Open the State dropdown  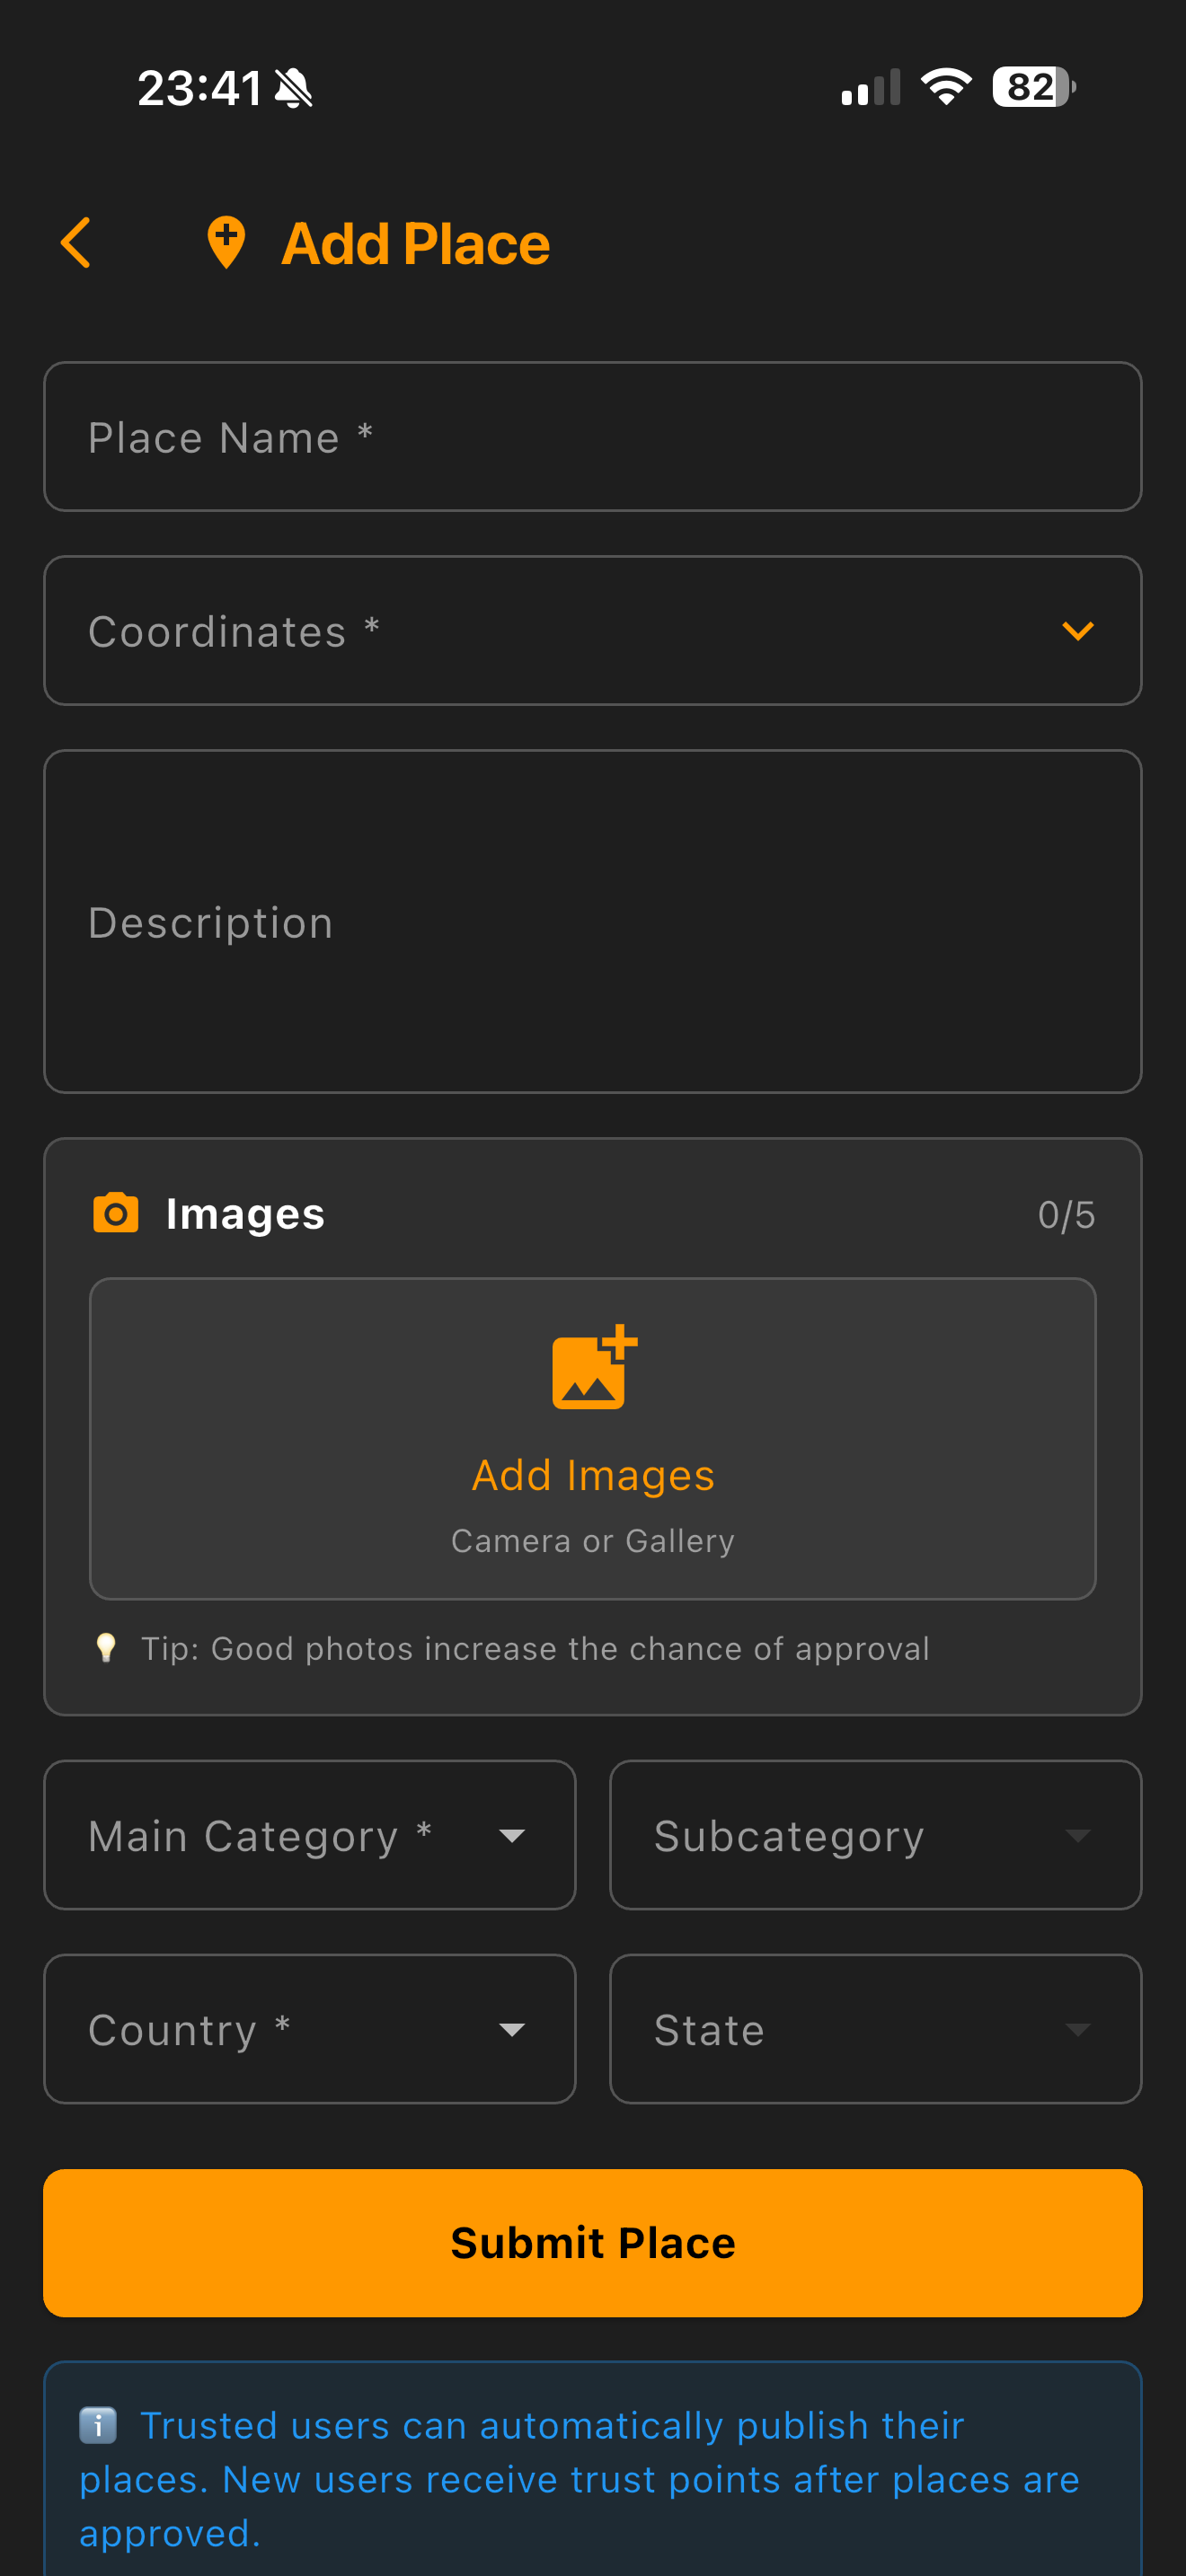875,2029
